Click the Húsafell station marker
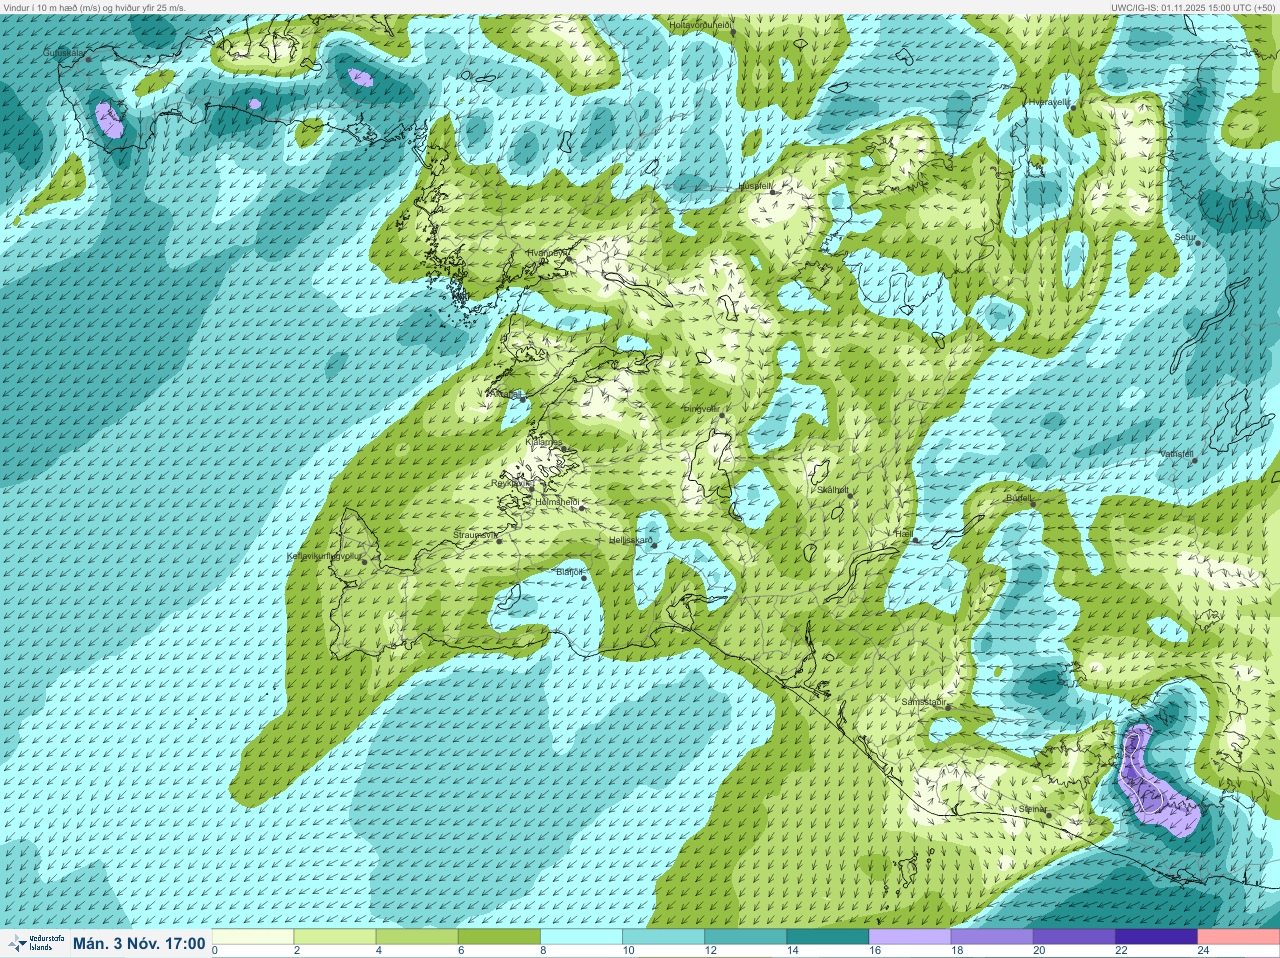This screenshot has height=958, width=1280. [772, 191]
